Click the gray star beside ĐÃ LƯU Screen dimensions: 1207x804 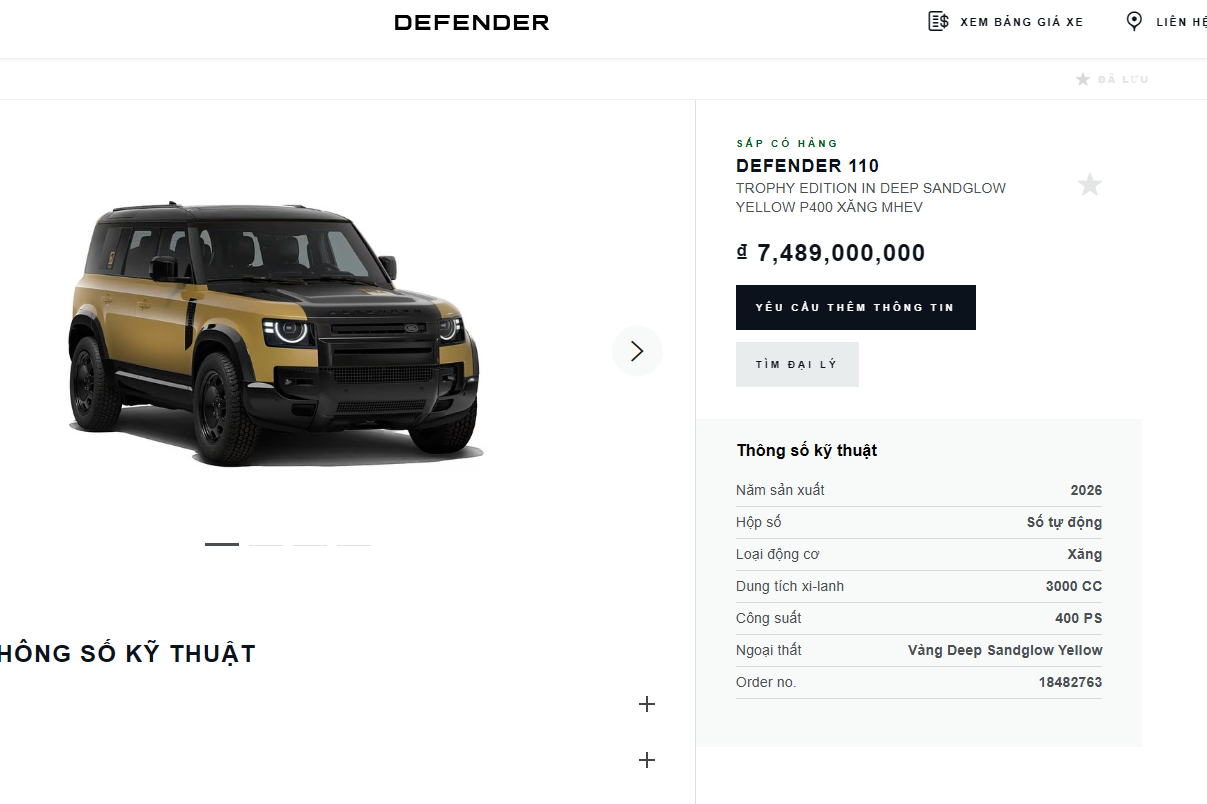(x=1083, y=78)
